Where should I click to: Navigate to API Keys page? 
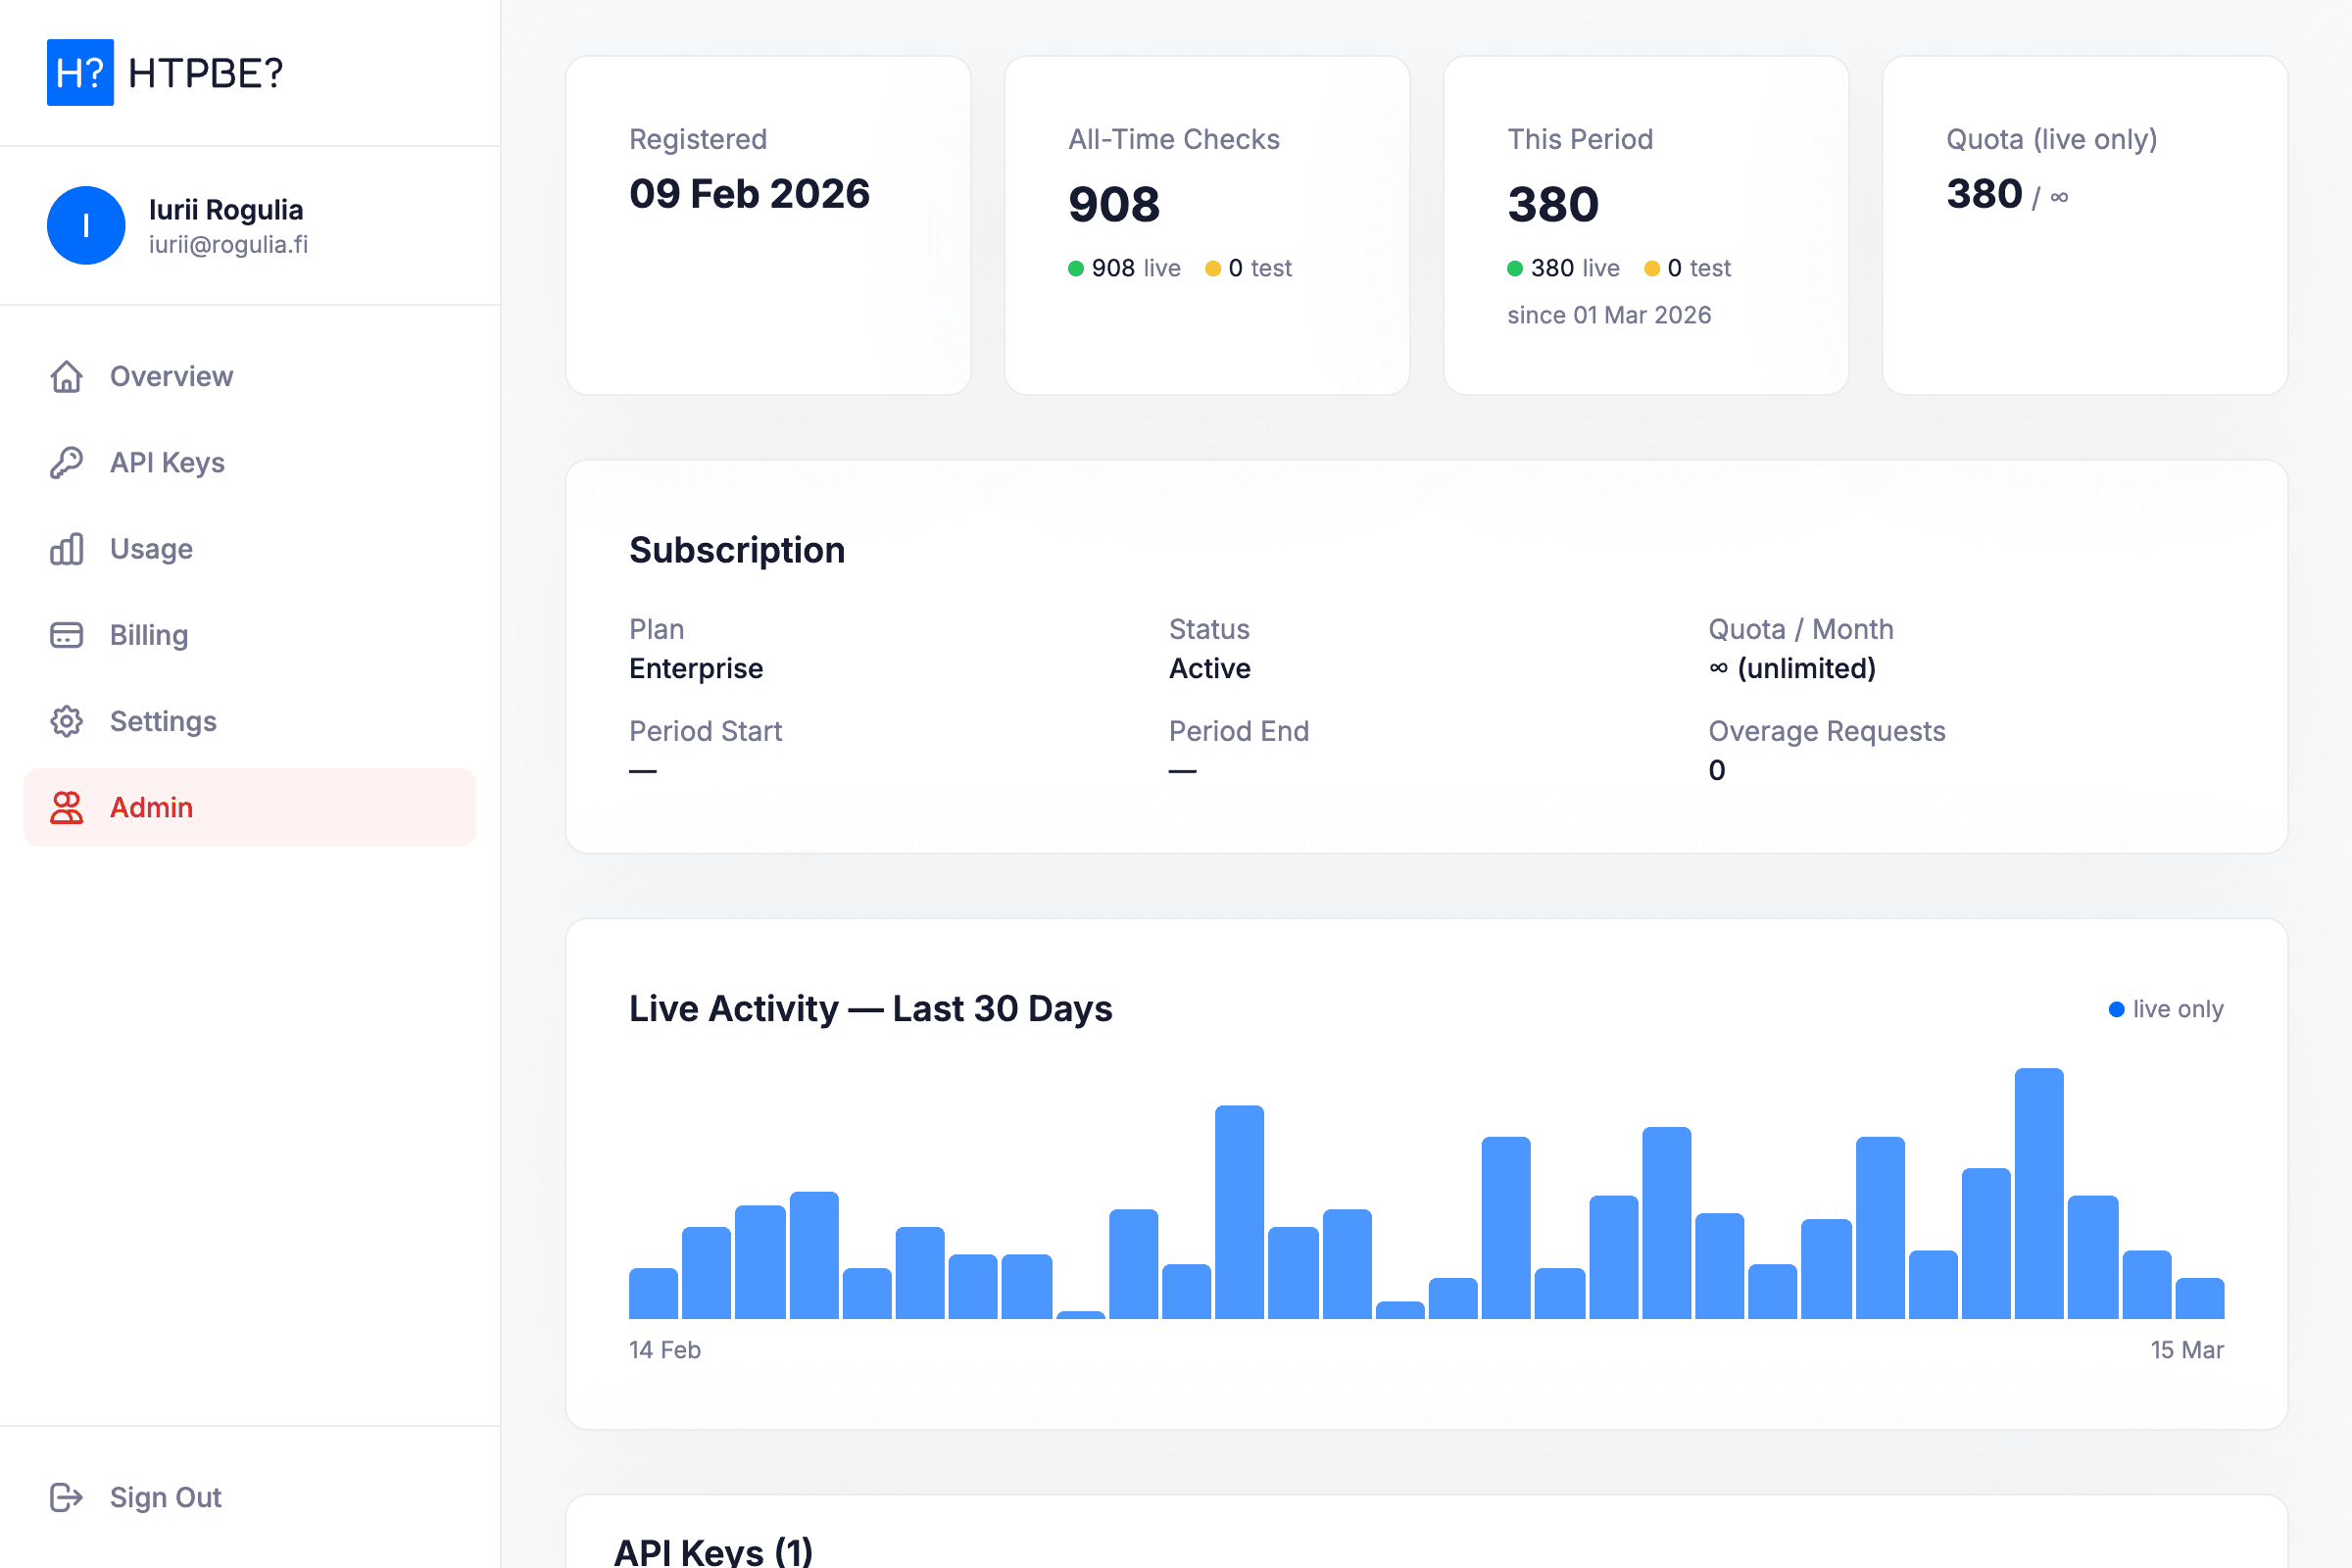tap(166, 462)
